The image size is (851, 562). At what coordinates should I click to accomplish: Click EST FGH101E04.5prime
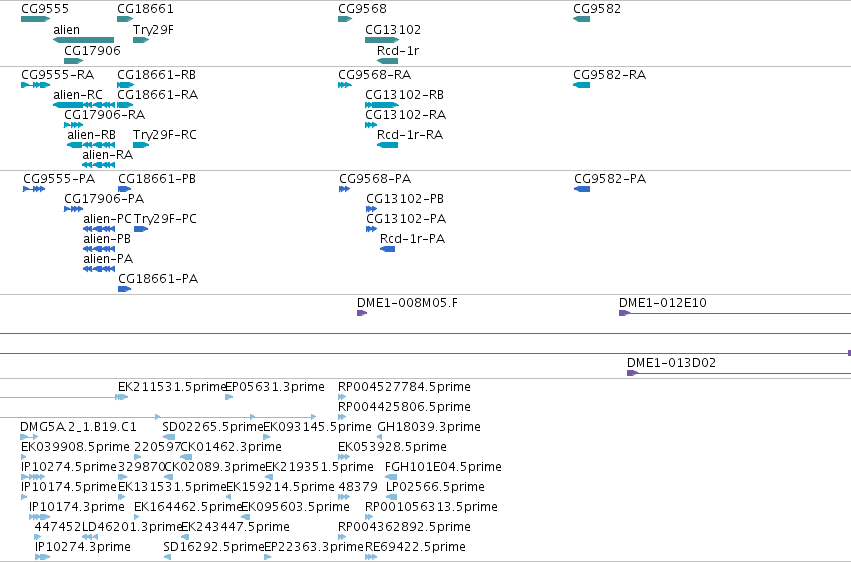pos(391,477)
